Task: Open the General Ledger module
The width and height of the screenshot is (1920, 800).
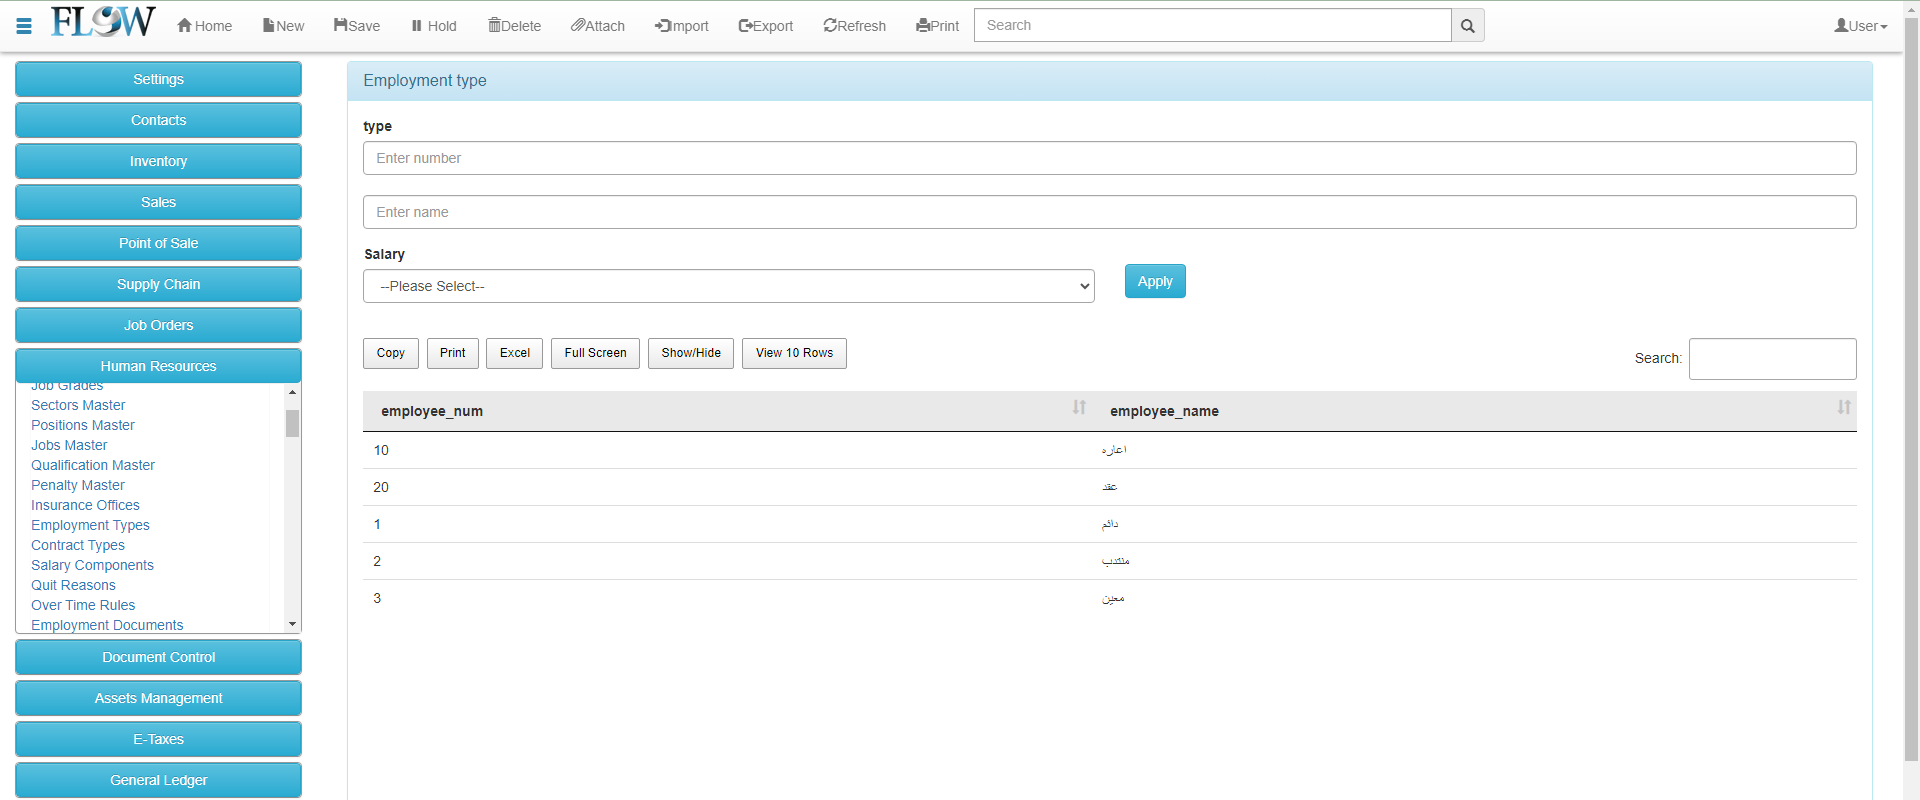Action: [x=158, y=780]
